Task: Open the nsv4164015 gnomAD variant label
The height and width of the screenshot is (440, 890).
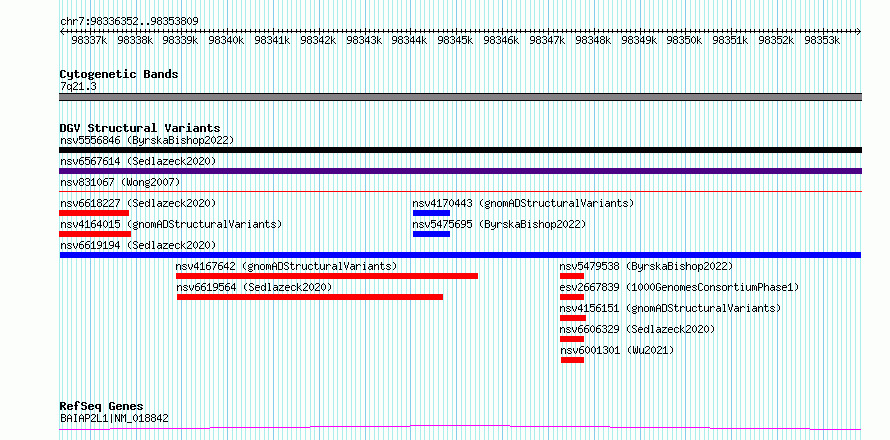Action: pos(171,224)
